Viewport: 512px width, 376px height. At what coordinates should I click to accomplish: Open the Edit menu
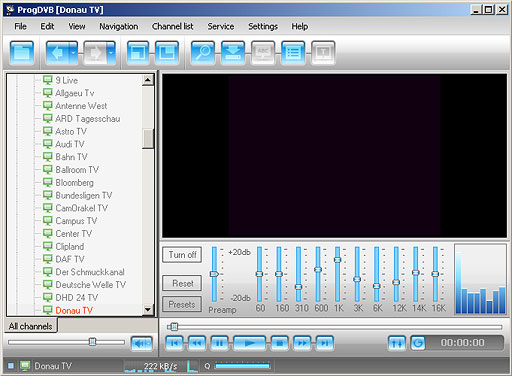click(47, 26)
